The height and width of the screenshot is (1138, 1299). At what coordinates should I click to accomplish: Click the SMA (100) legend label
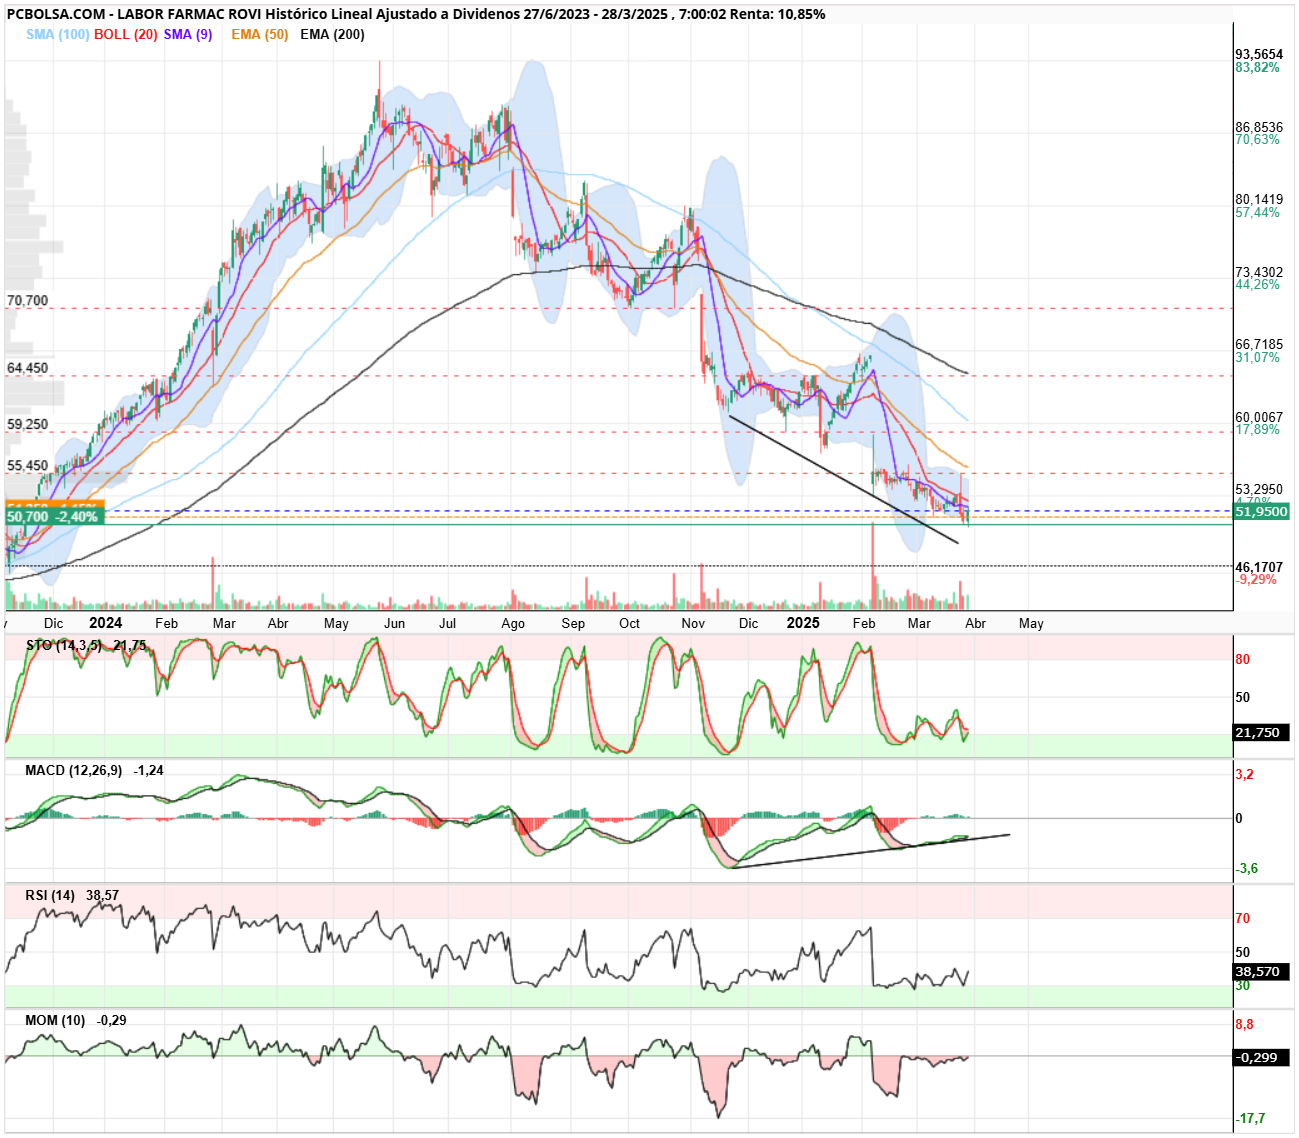click(x=58, y=34)
